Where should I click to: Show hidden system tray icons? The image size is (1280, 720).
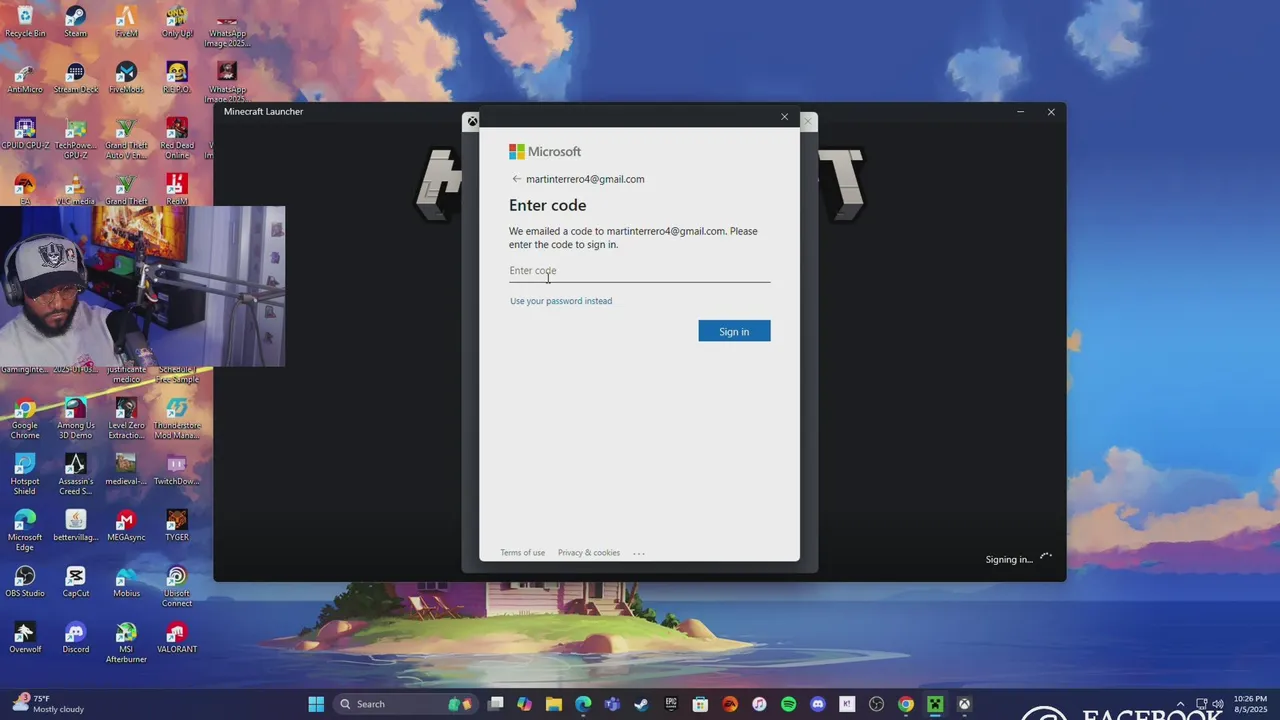coord(1180,704)
